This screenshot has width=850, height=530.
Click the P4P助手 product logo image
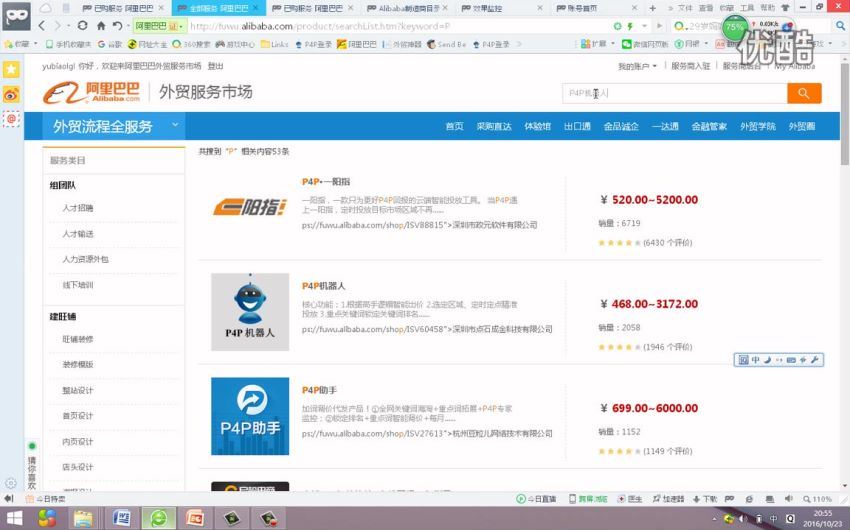pos(249,416)
